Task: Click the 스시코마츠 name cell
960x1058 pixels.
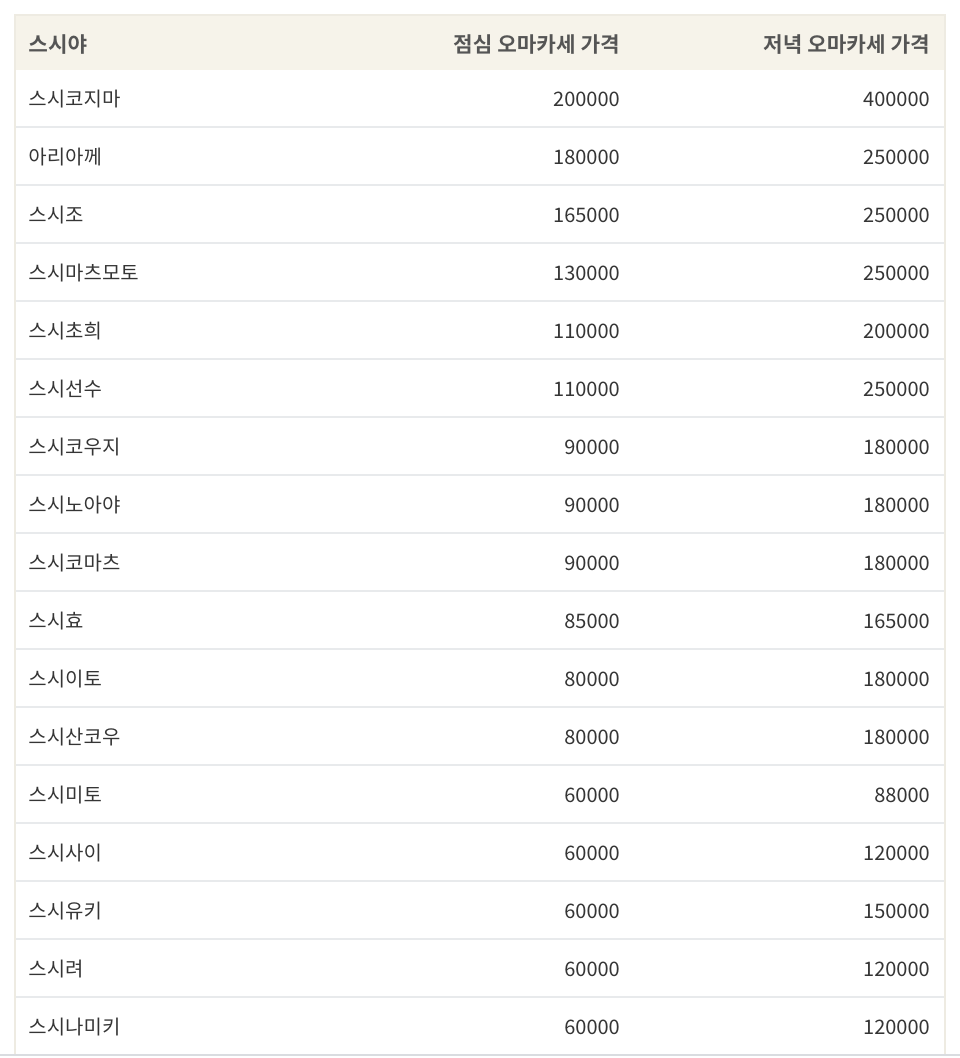Action: pyautogui.click(x=74, y=563)
